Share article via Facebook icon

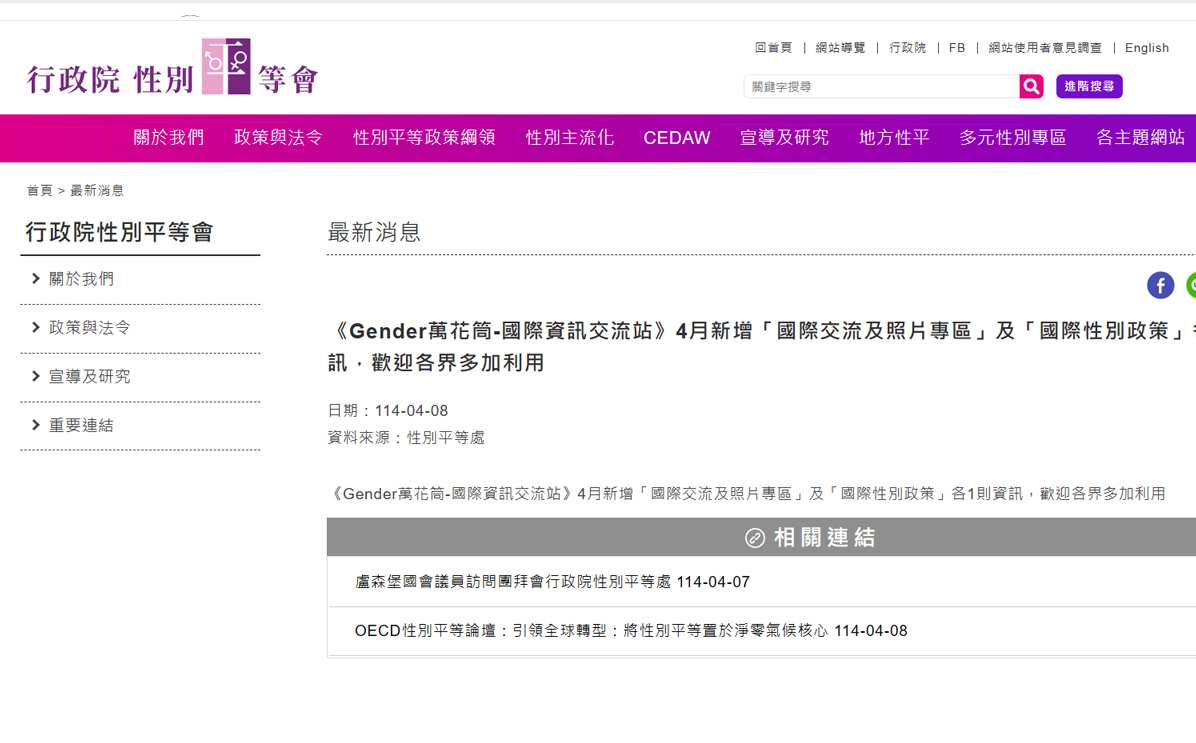point(1160,285)
